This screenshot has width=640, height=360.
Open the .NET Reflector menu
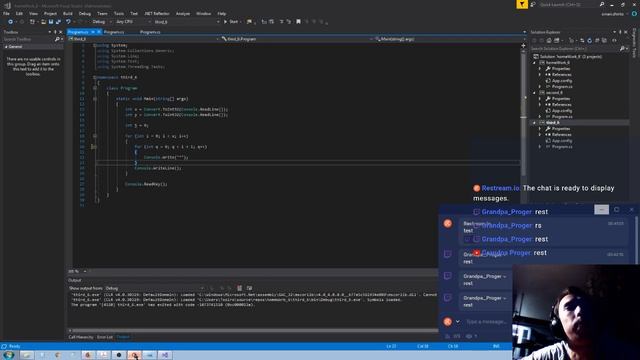tap(157, 13)
